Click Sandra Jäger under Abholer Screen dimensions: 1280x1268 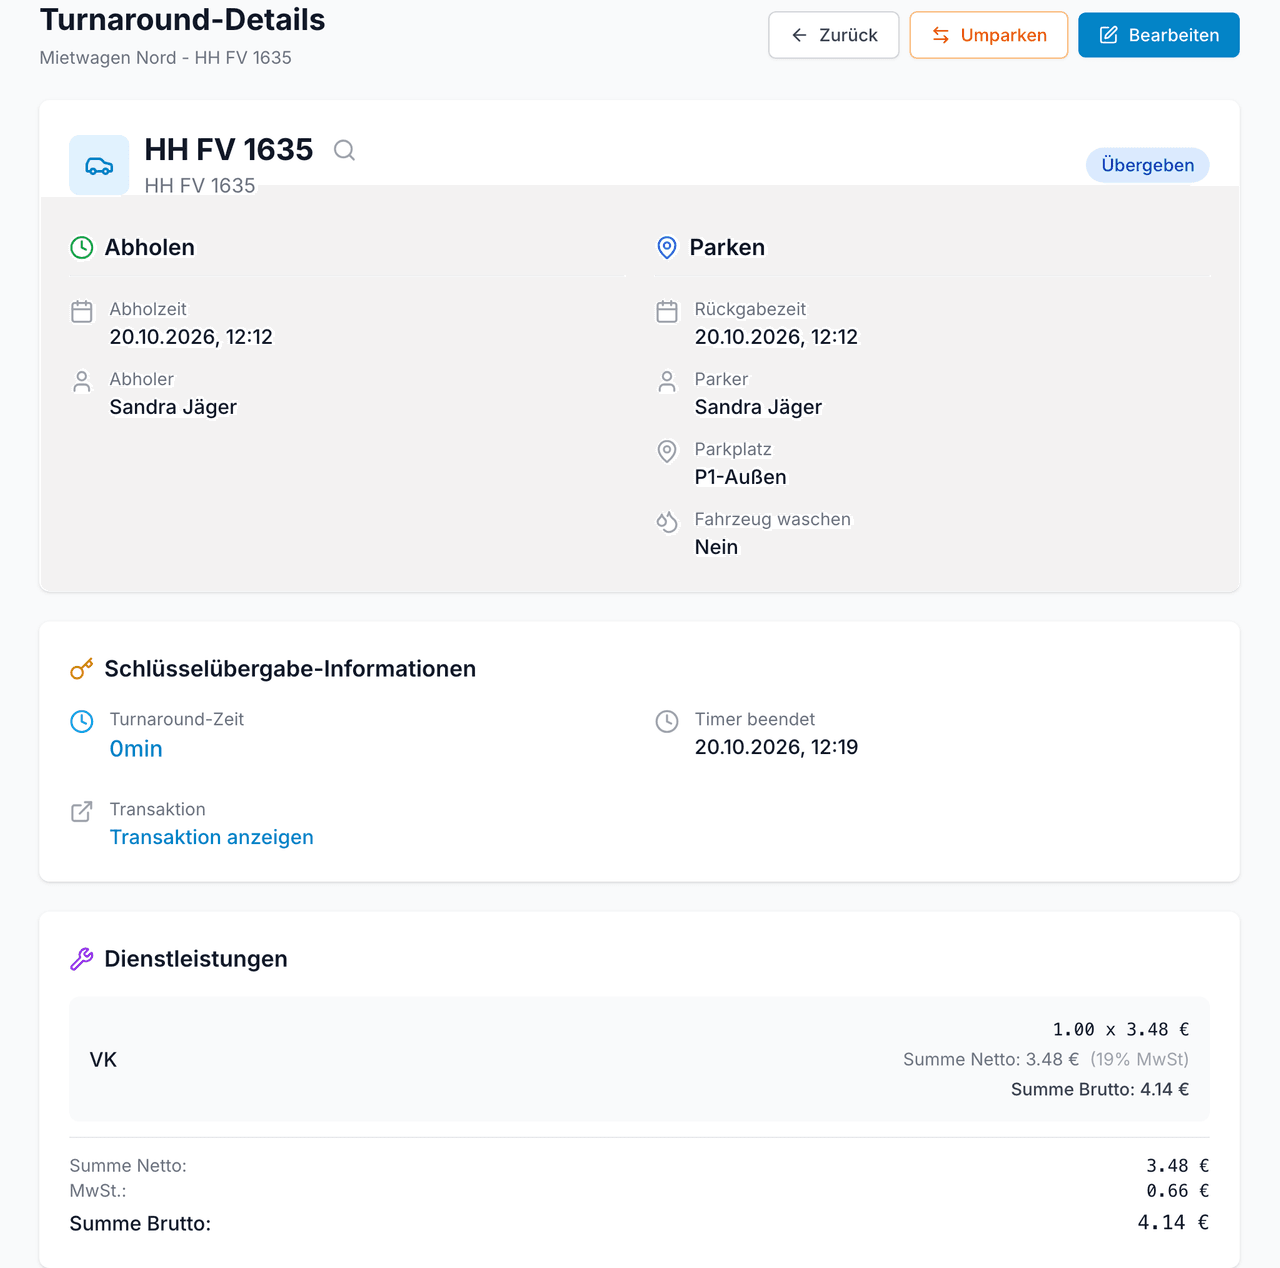tap(173, 407)
